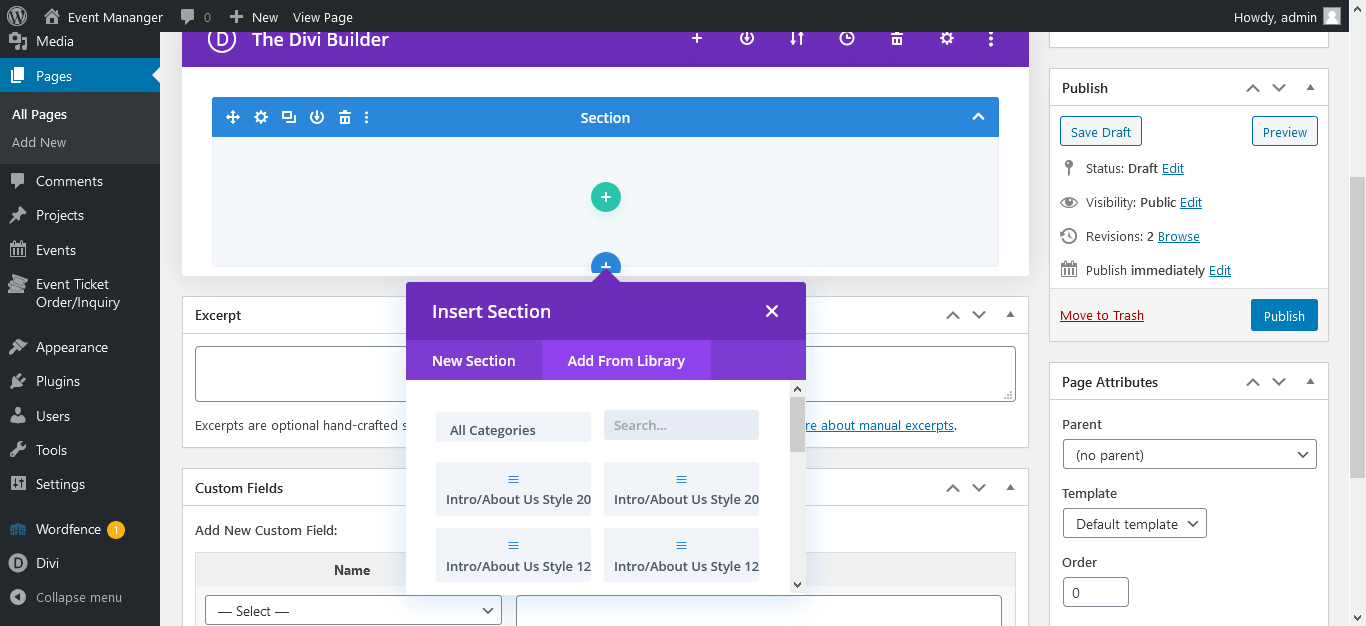Open Wordfence menu in sidebar

click(80, 529)
